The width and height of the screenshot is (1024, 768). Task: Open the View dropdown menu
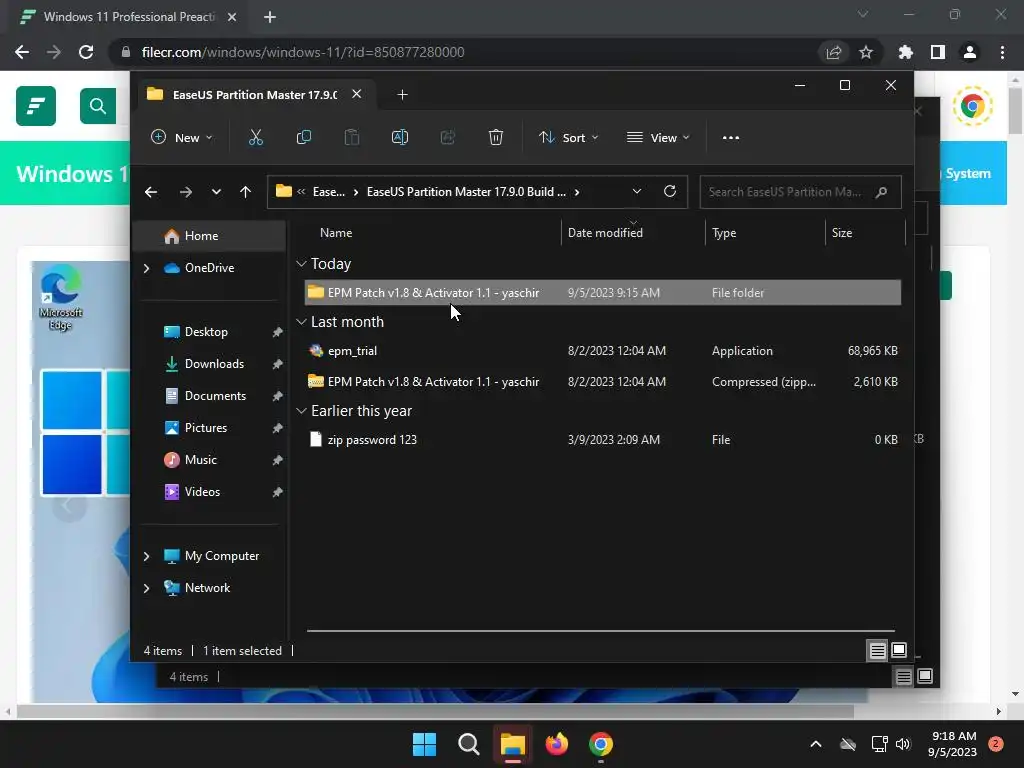tap(658, 138)
